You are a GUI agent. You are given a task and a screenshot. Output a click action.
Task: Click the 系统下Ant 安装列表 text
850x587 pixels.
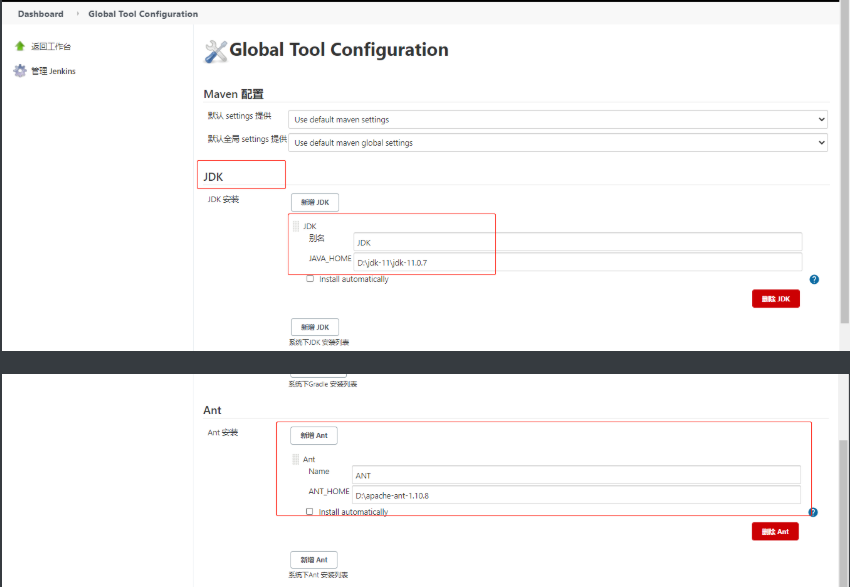click(x=318, y=575)
